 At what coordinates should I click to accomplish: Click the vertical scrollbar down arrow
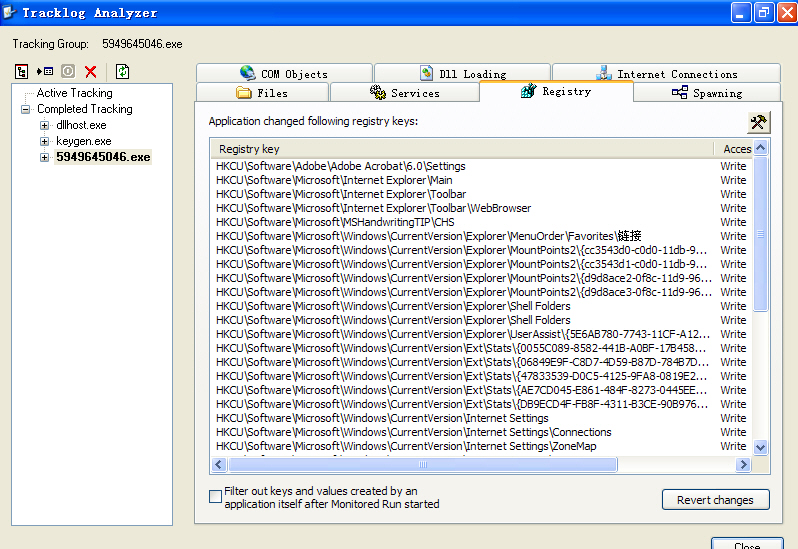[760, 448]
